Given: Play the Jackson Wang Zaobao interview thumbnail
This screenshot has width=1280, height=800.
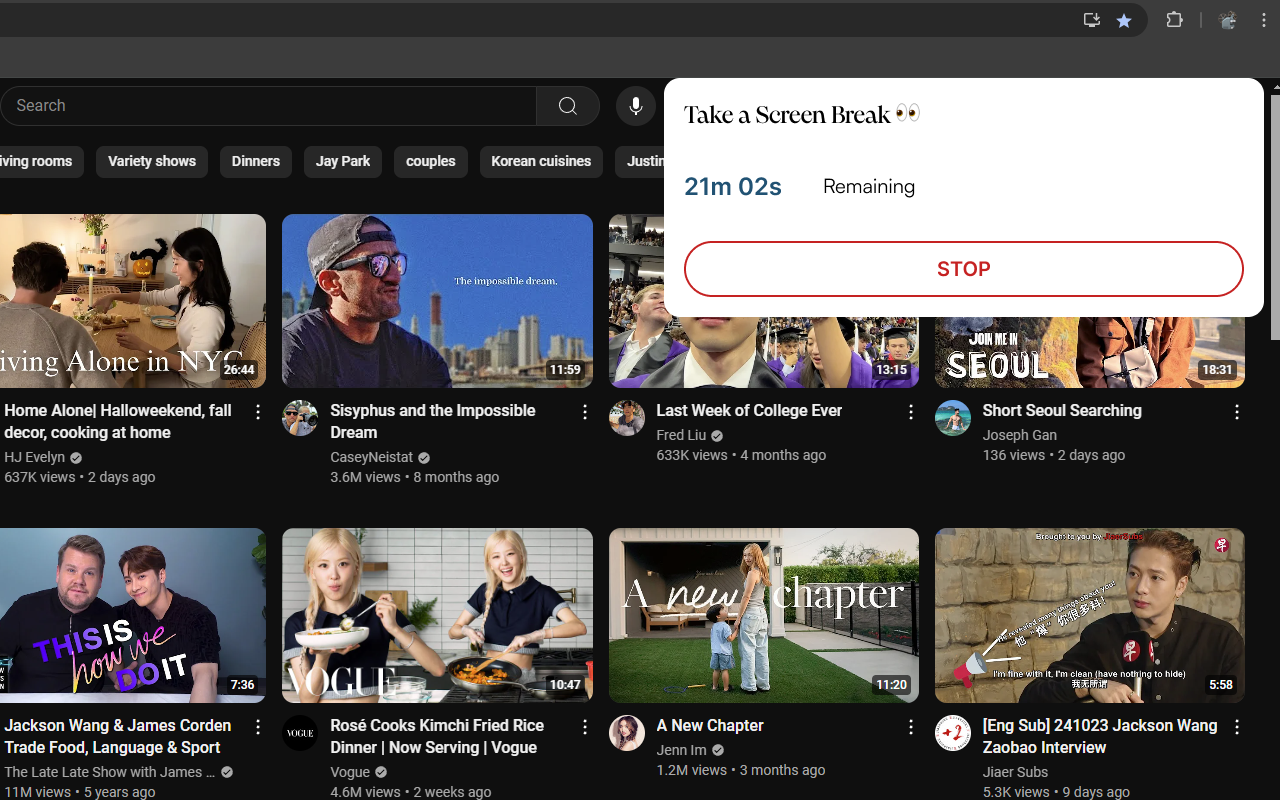Looking at the screenshot, I should 1090,615.
